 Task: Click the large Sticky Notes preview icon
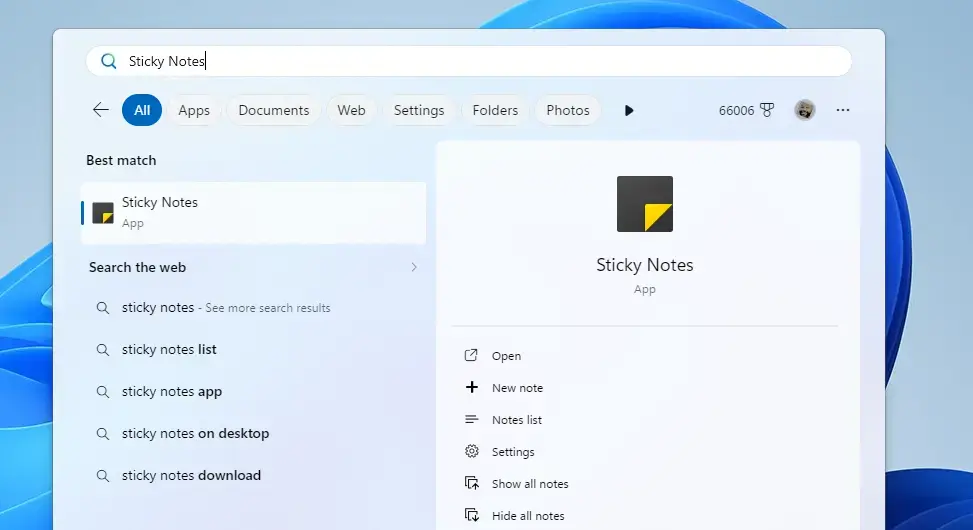click(x=645, y=204)
